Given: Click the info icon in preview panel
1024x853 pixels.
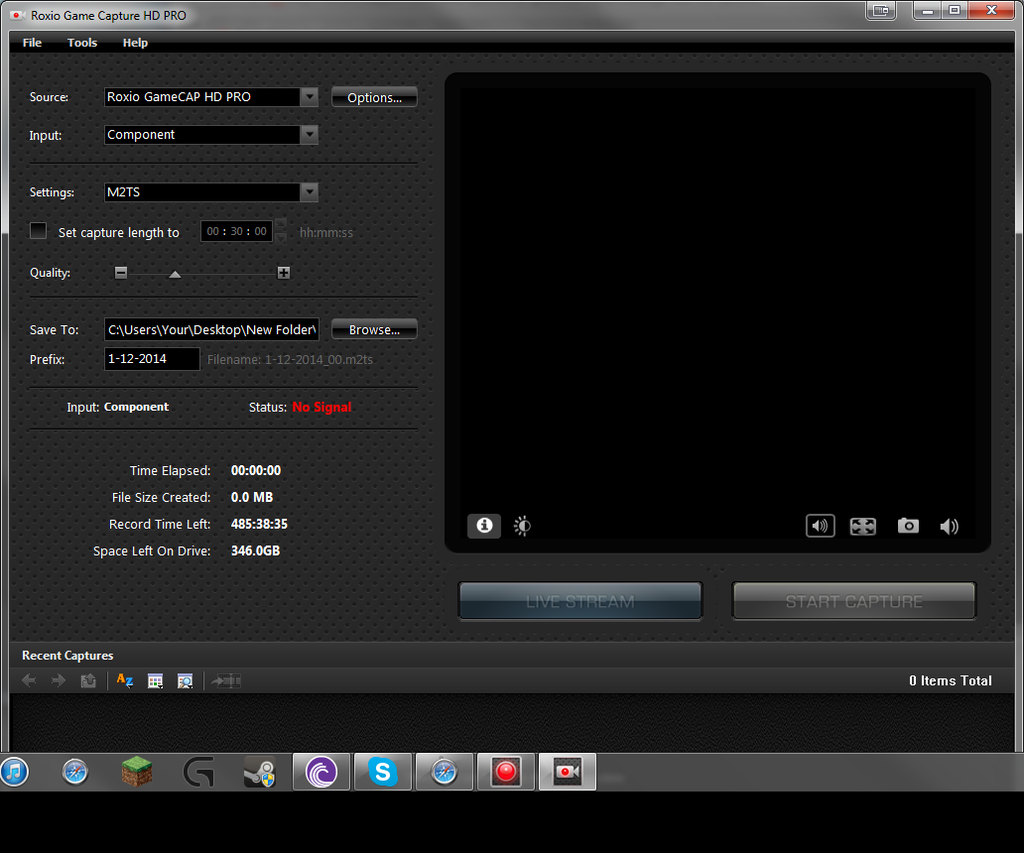Looking at the screenshot, I should 484,525.
